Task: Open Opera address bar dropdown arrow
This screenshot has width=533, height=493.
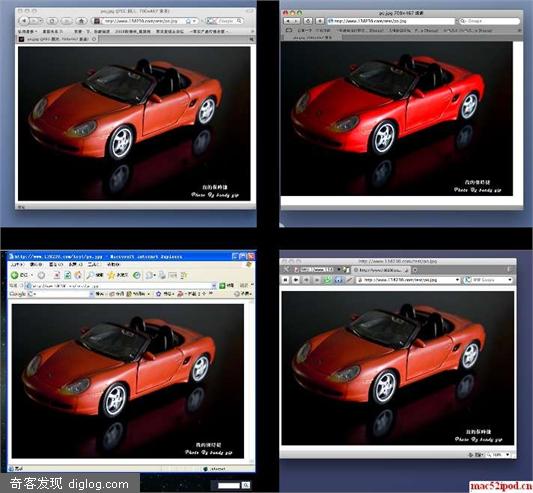Action: 458,280
